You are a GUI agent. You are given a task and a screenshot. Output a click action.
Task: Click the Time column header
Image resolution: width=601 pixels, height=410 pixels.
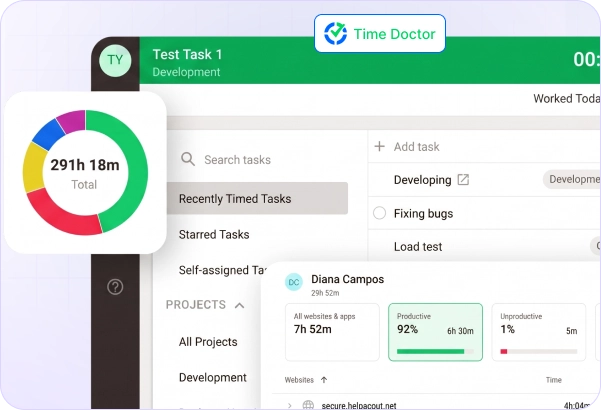click(554, 380)
